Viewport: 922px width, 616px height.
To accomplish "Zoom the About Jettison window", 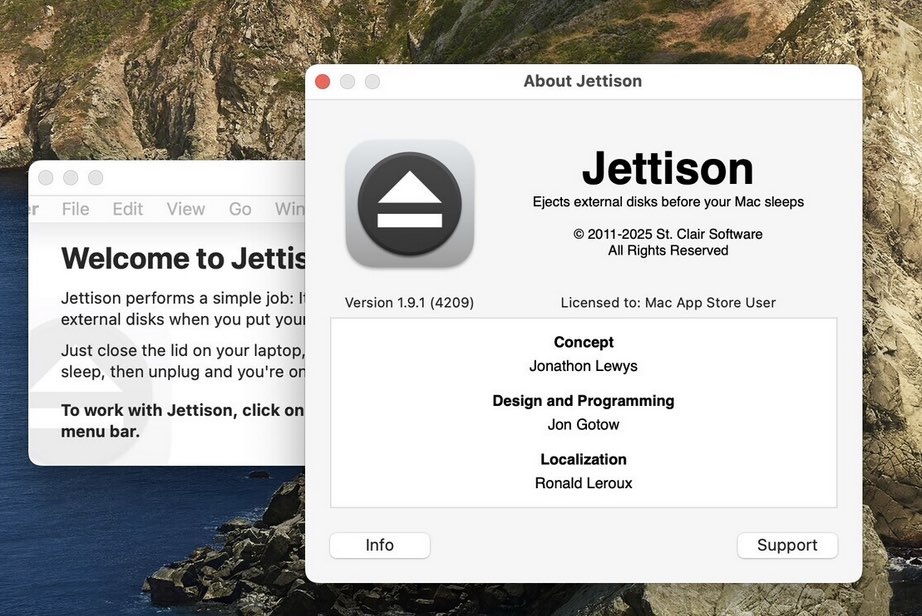I will [372, 82].
